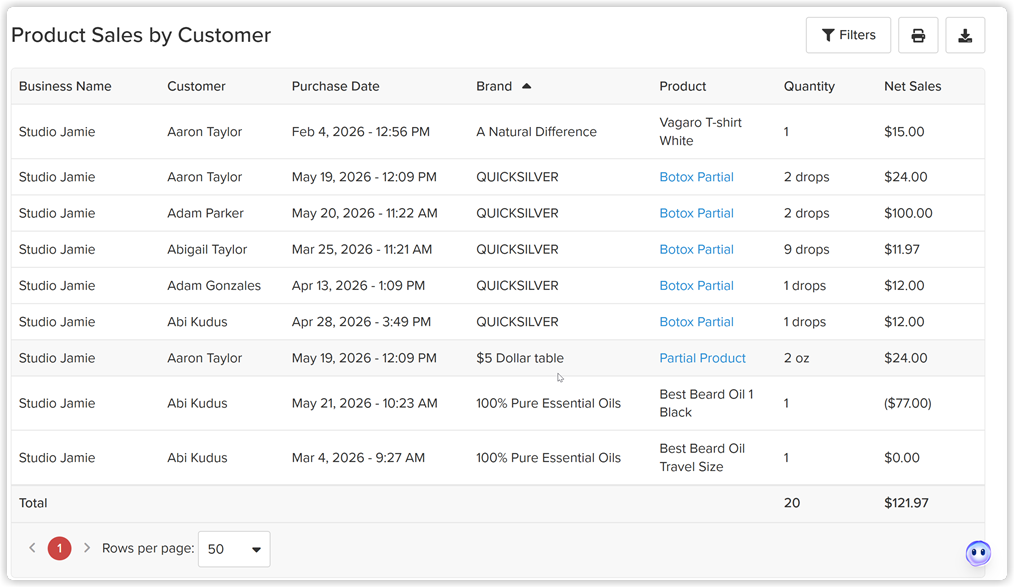Select page 1 in pagination

click(60, 548)
